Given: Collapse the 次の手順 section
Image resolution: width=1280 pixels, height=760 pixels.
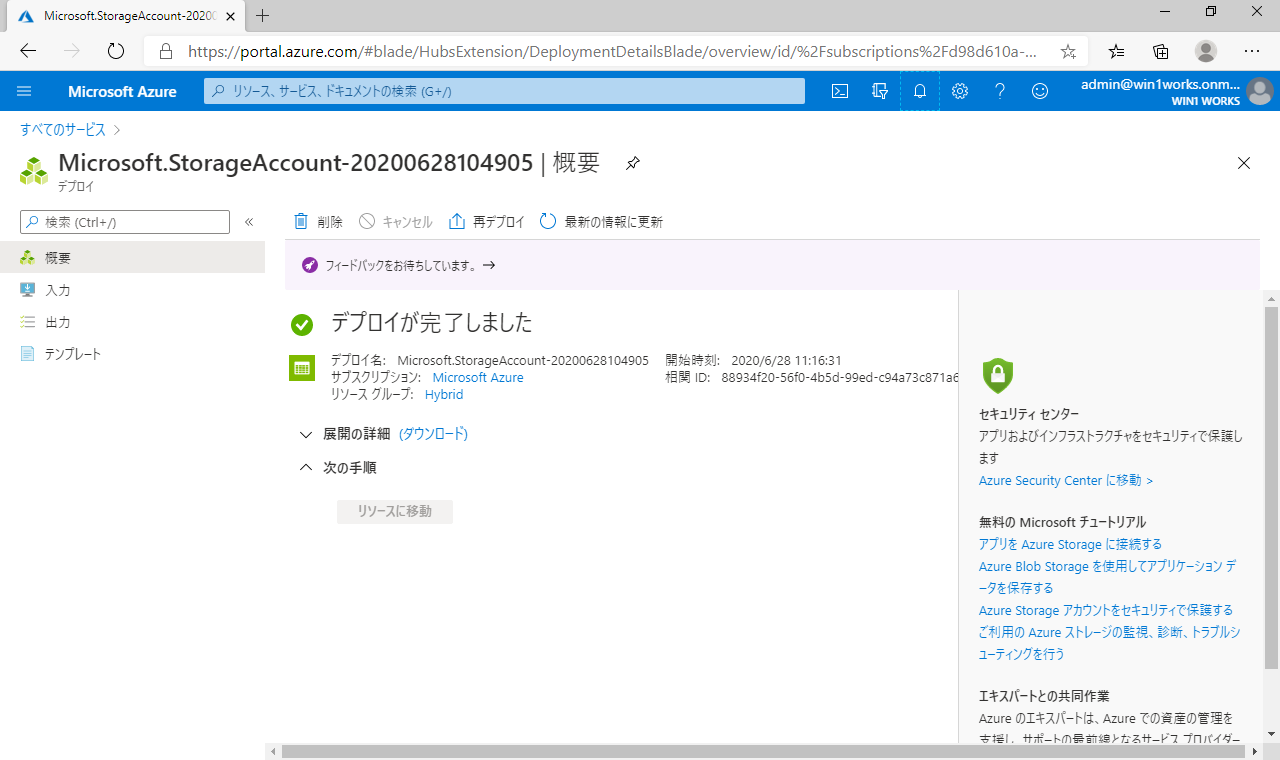Looking at the screenshot, I should click(x=338, y=467).
